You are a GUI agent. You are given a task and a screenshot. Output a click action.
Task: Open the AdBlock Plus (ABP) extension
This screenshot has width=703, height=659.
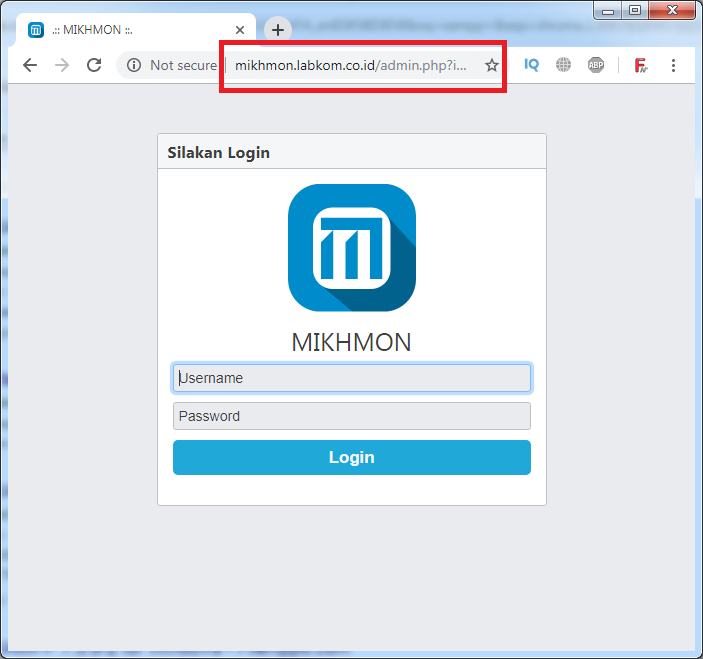tap(596, 65)
